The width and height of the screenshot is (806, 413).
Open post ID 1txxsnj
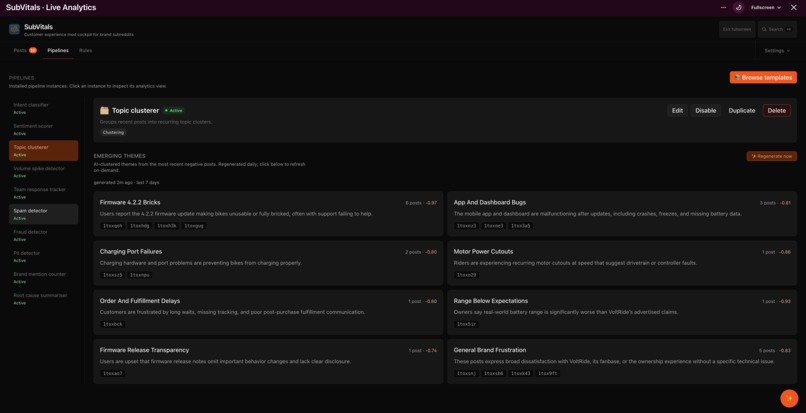coord(466,373)
